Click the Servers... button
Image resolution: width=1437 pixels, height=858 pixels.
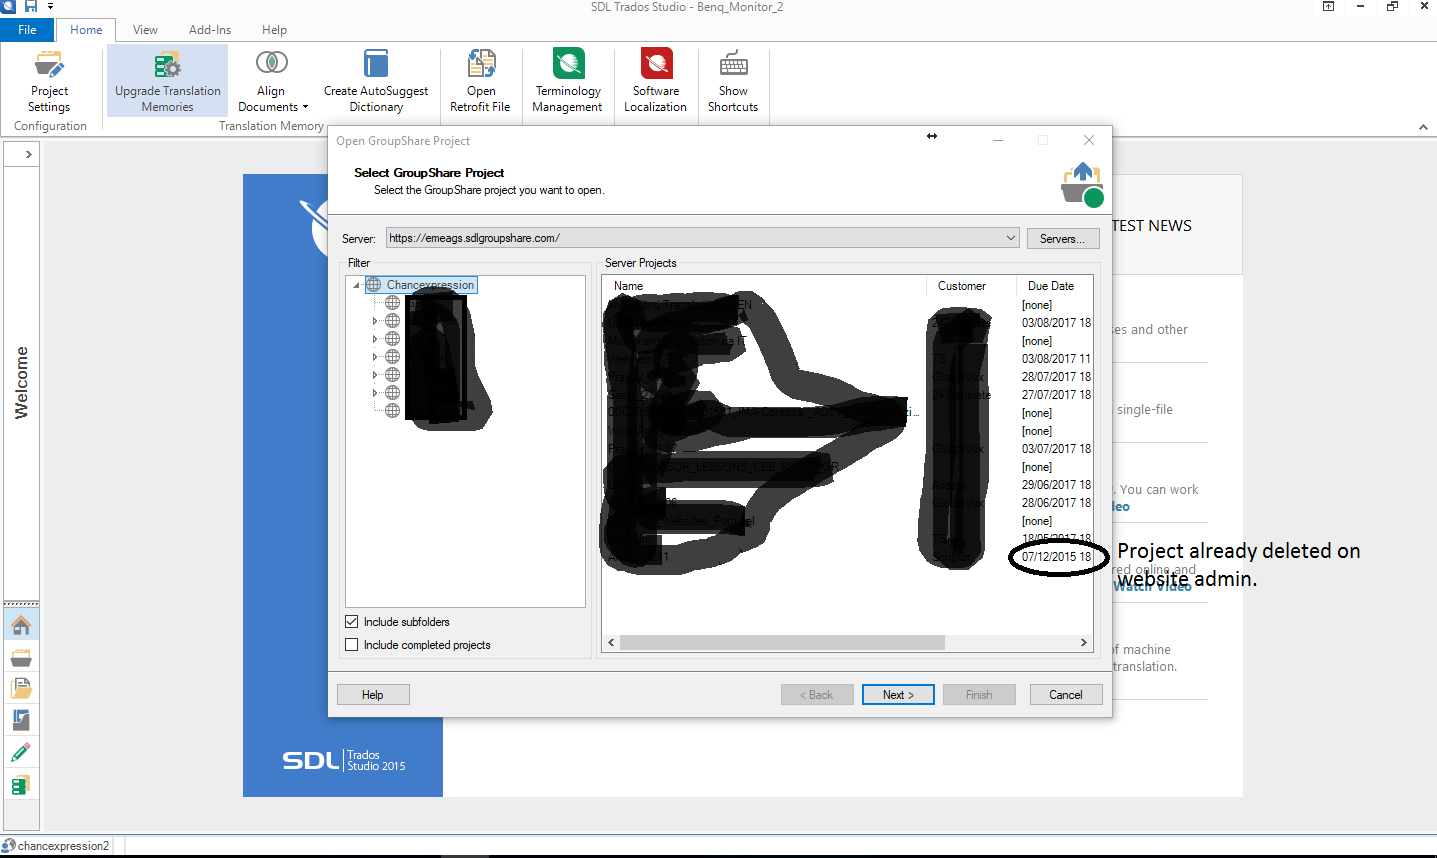tap(1062, 239)
